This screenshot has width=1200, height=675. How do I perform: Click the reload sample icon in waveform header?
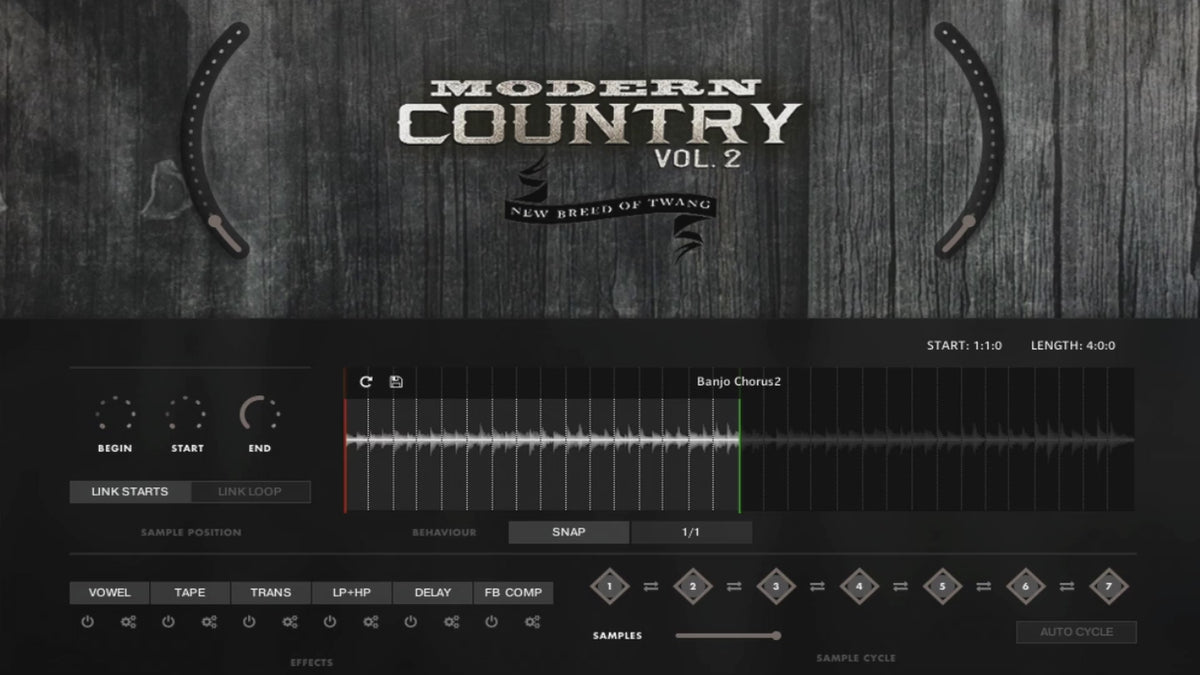pos(366,382)
